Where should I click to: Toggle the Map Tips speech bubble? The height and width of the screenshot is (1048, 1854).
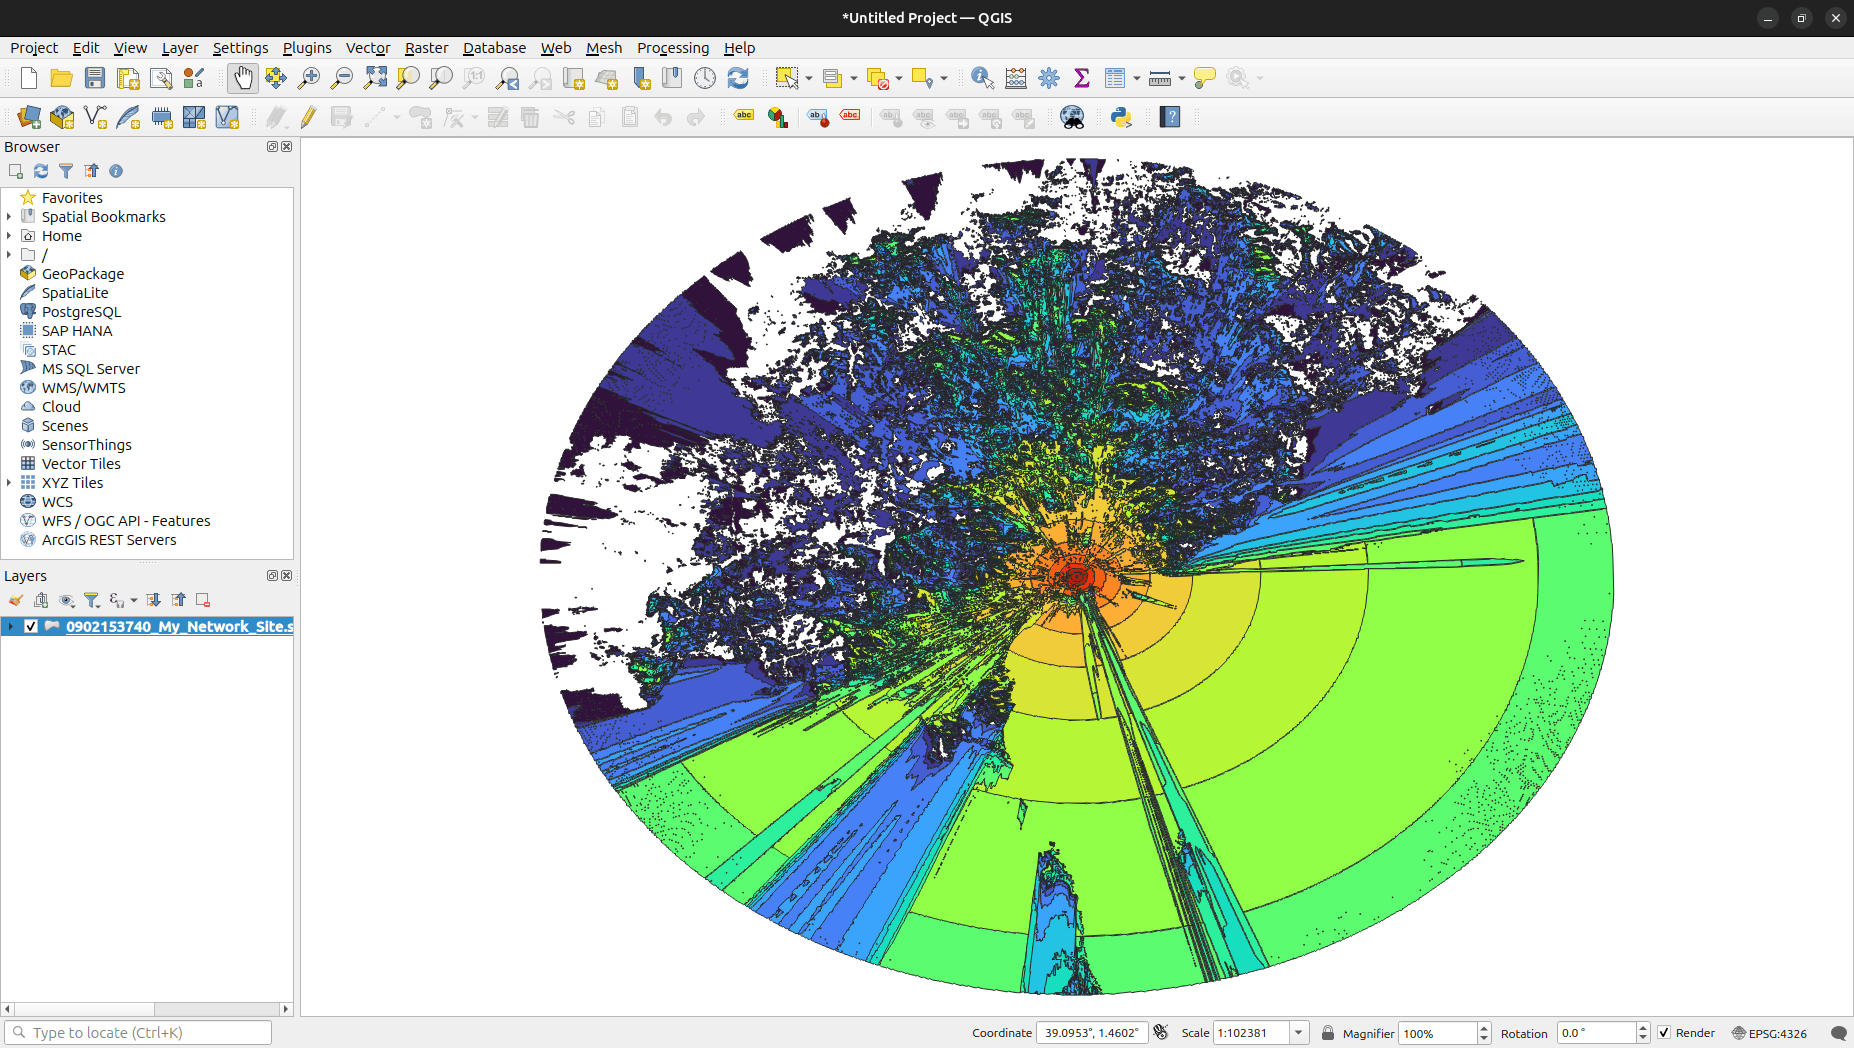point(1205,78)
